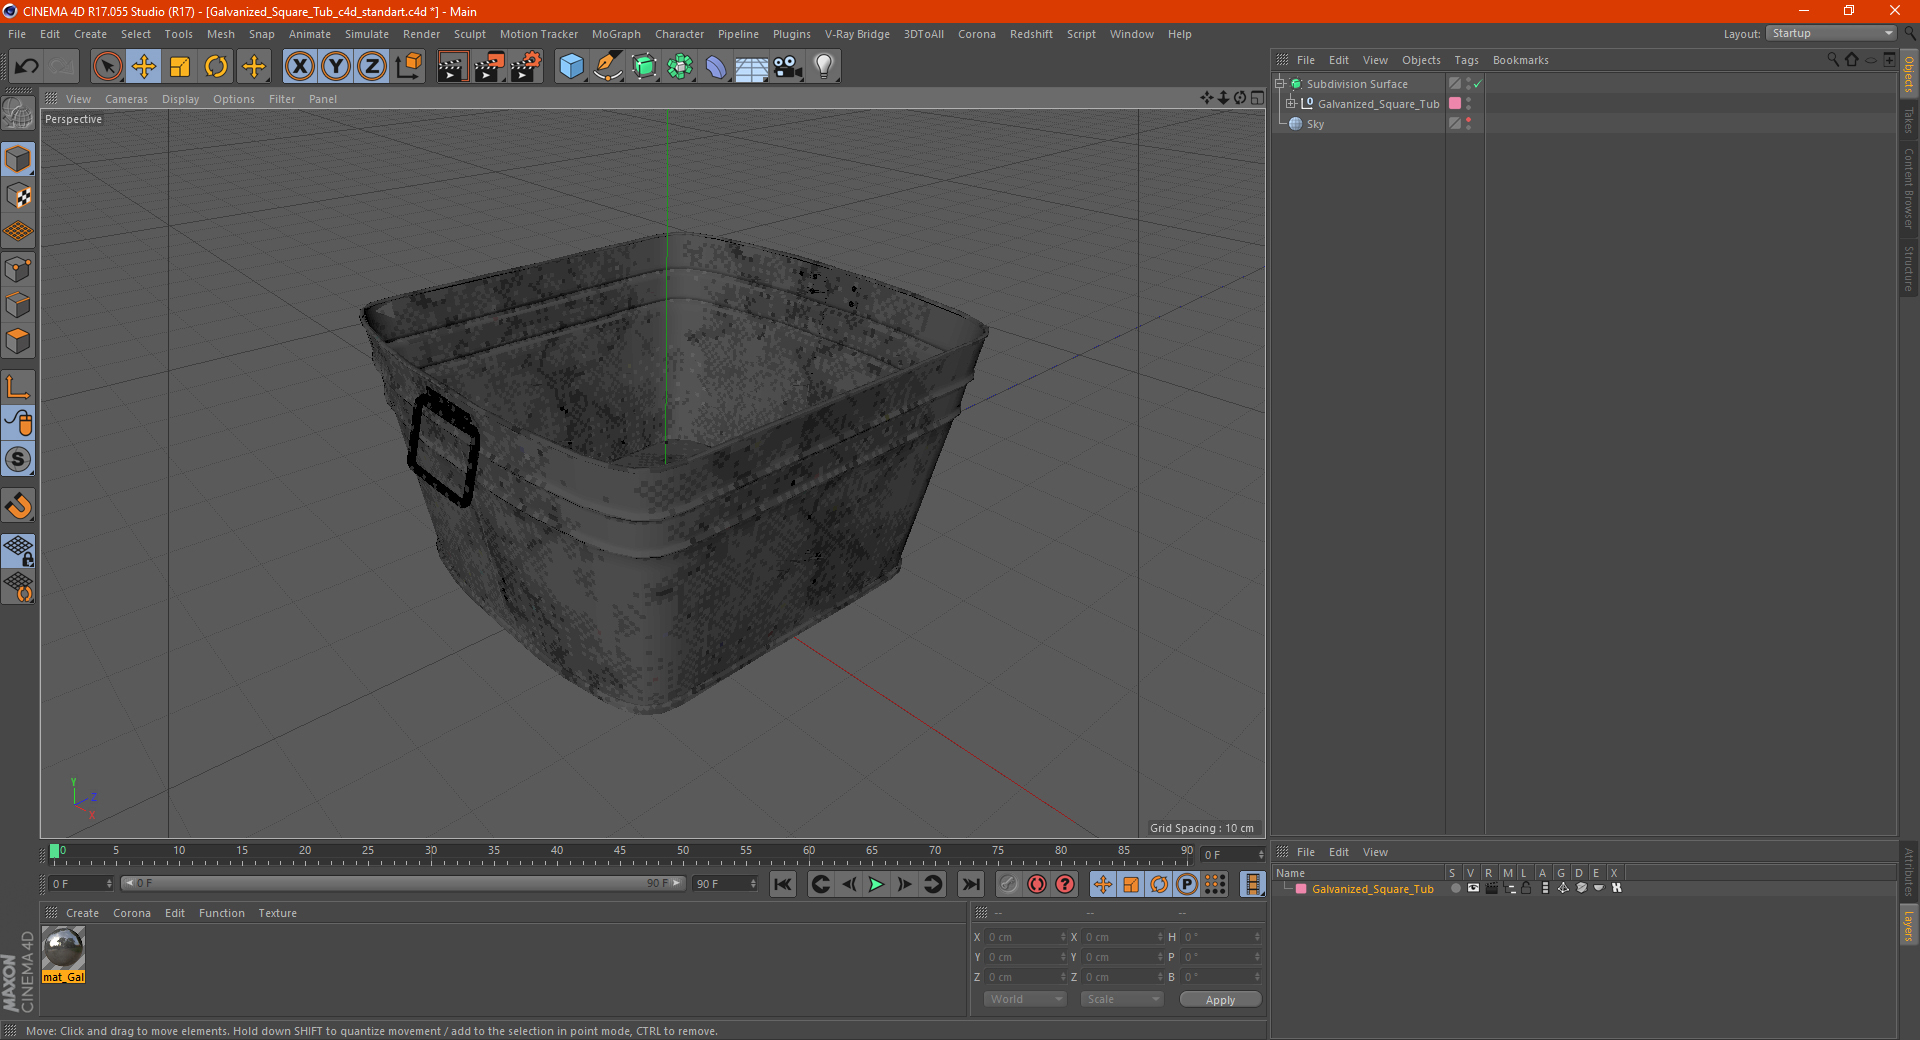1920x1040 pixels.
Task: Click layer color swatch for Galvanized_Square_Tub
Action: [1301, 889]
